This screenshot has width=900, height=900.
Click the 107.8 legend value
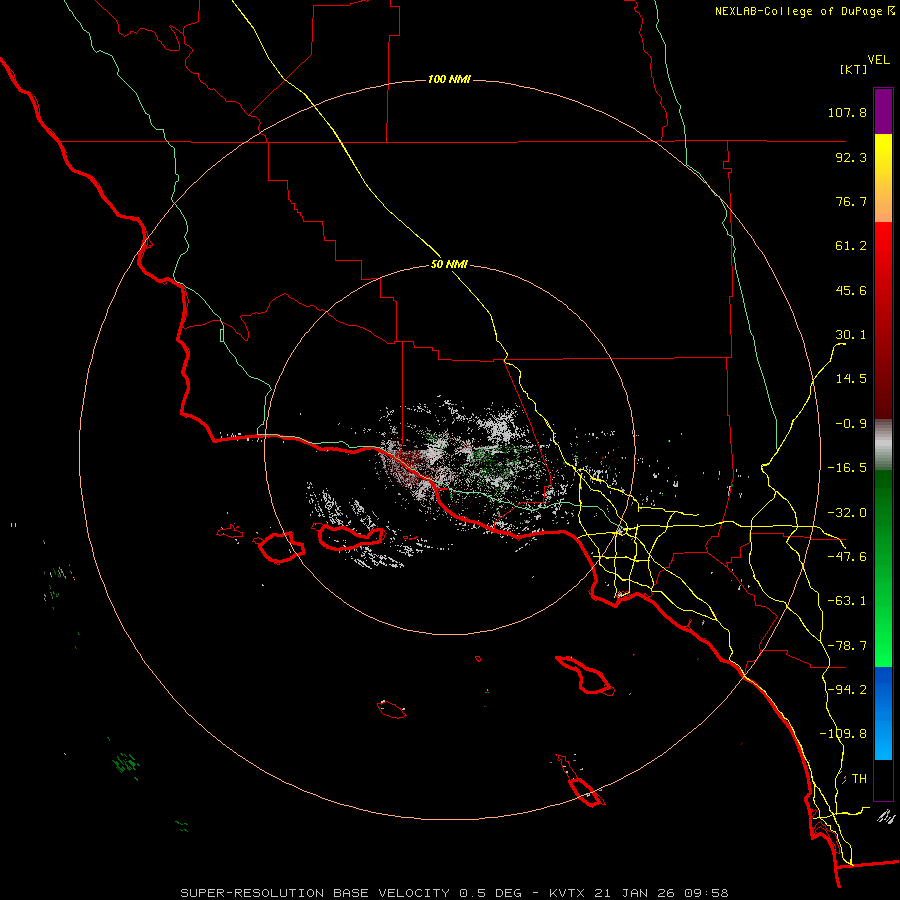tap(847, 112)
